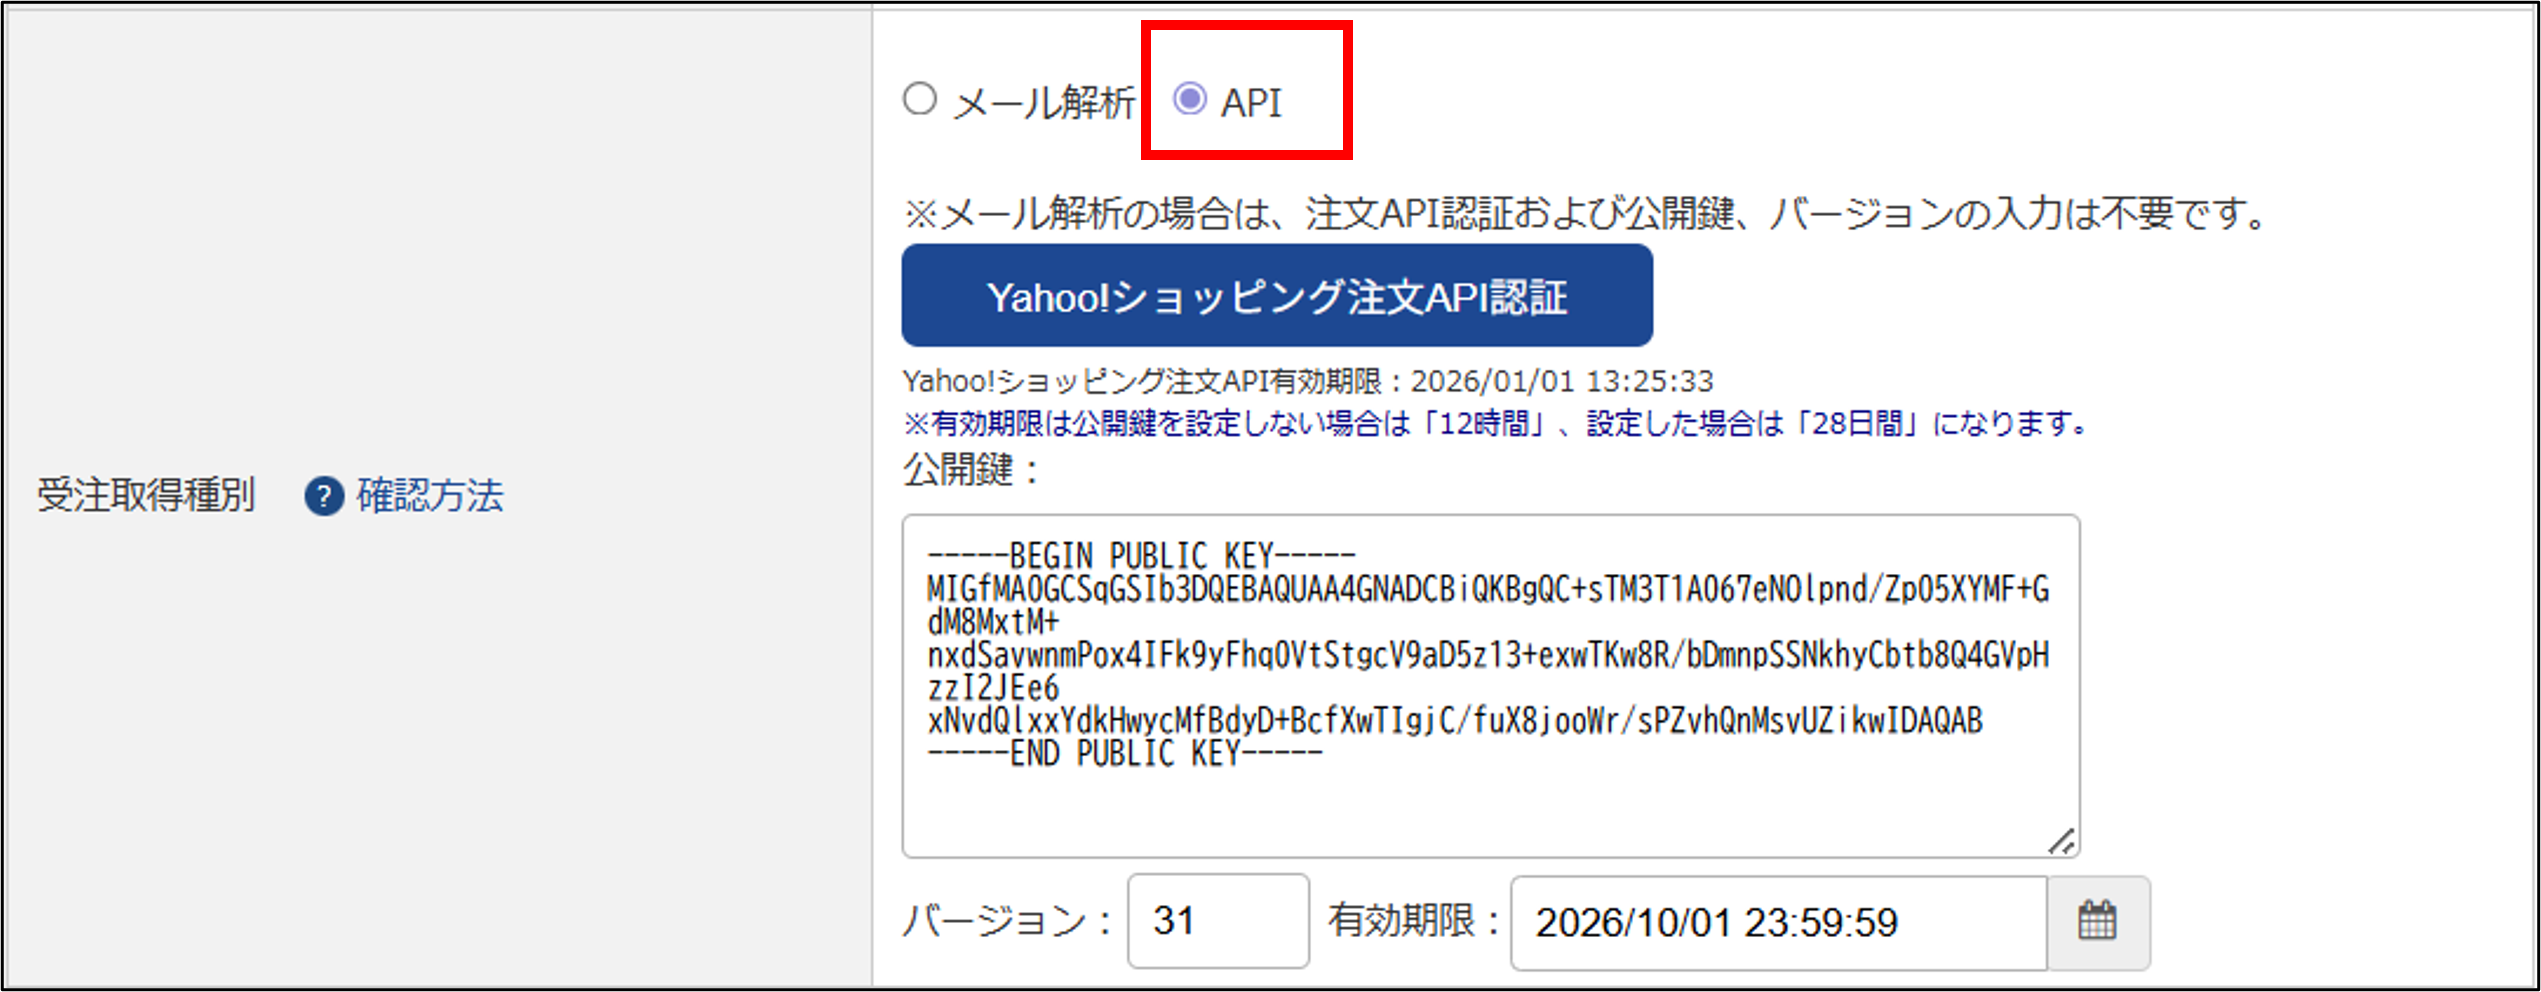Click inside the バージョン field showing 31
This screenshot has width=2541, height=992.
1218,921
